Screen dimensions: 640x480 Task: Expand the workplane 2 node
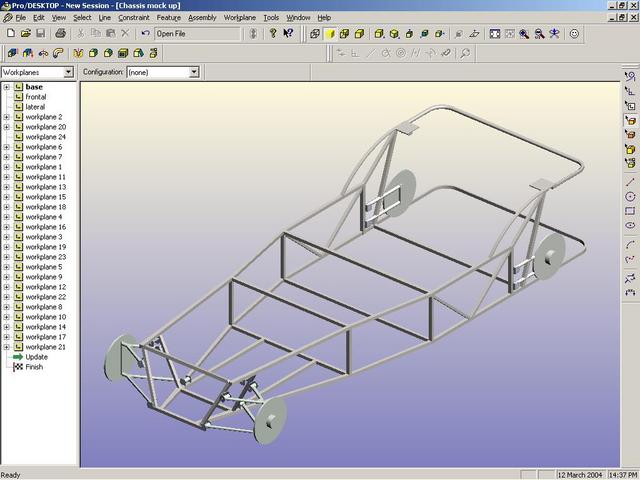pyautogui.click(x=7, y=117)
